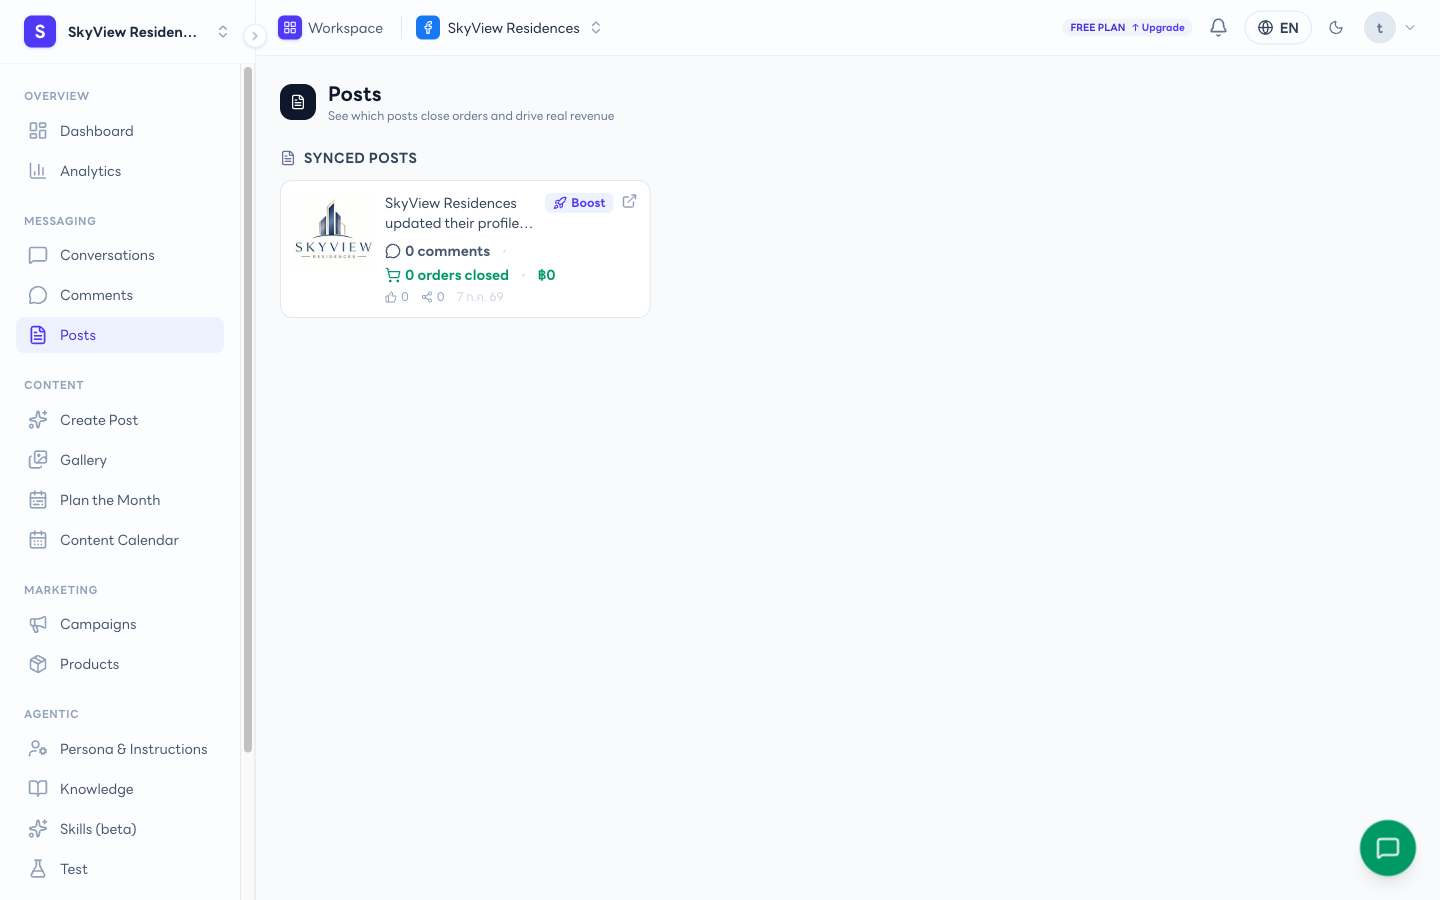Click the orders closed cart icon

pyautogui.click(x=393, y=275)
